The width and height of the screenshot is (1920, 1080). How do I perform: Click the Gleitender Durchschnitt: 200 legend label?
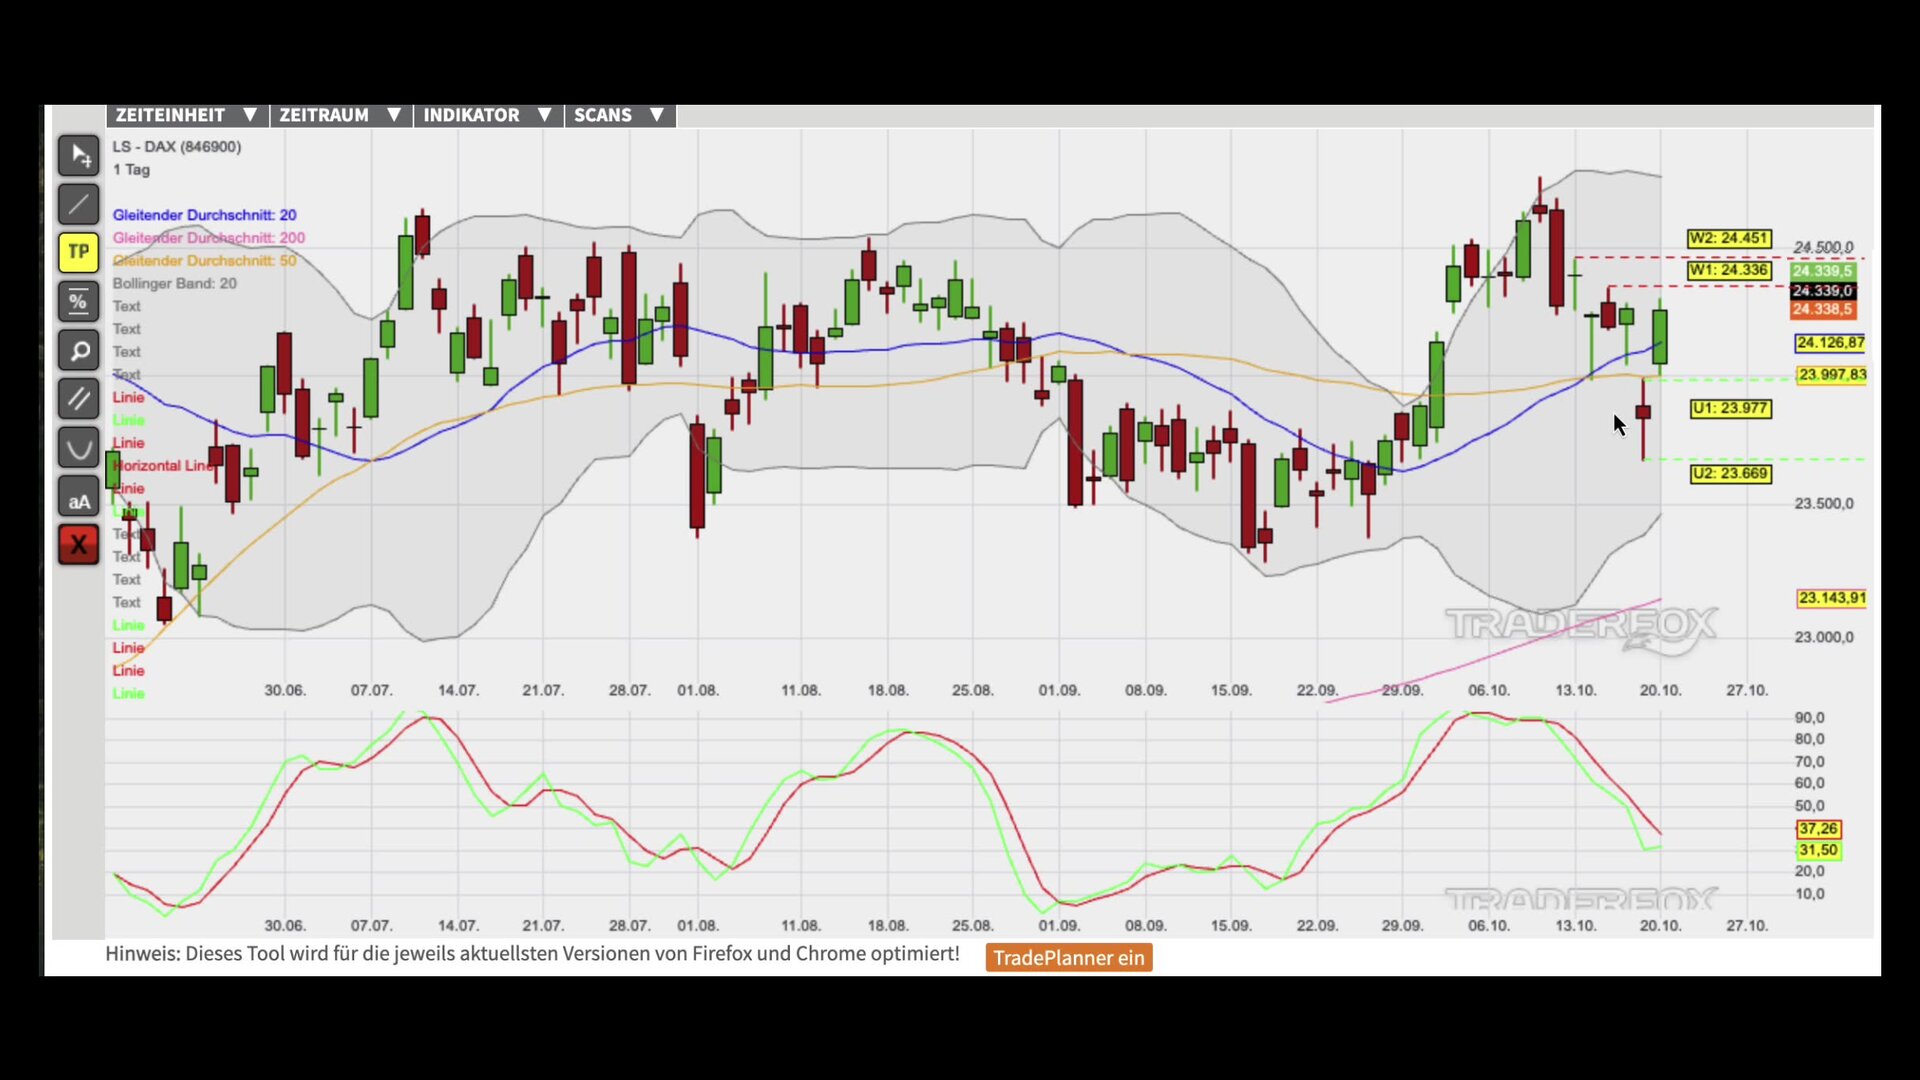208,238
